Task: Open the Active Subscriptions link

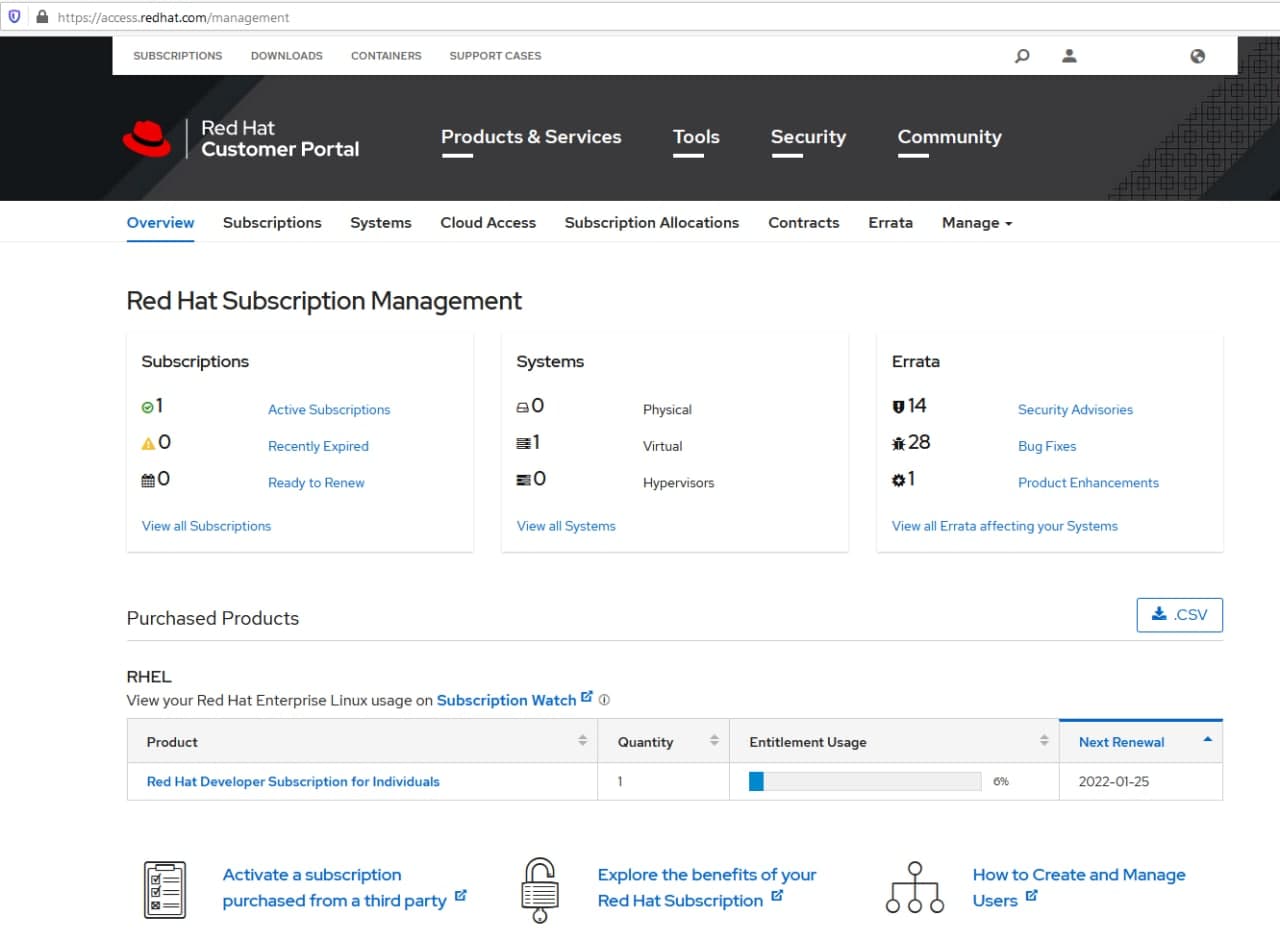Action: [x=329, y=410]
